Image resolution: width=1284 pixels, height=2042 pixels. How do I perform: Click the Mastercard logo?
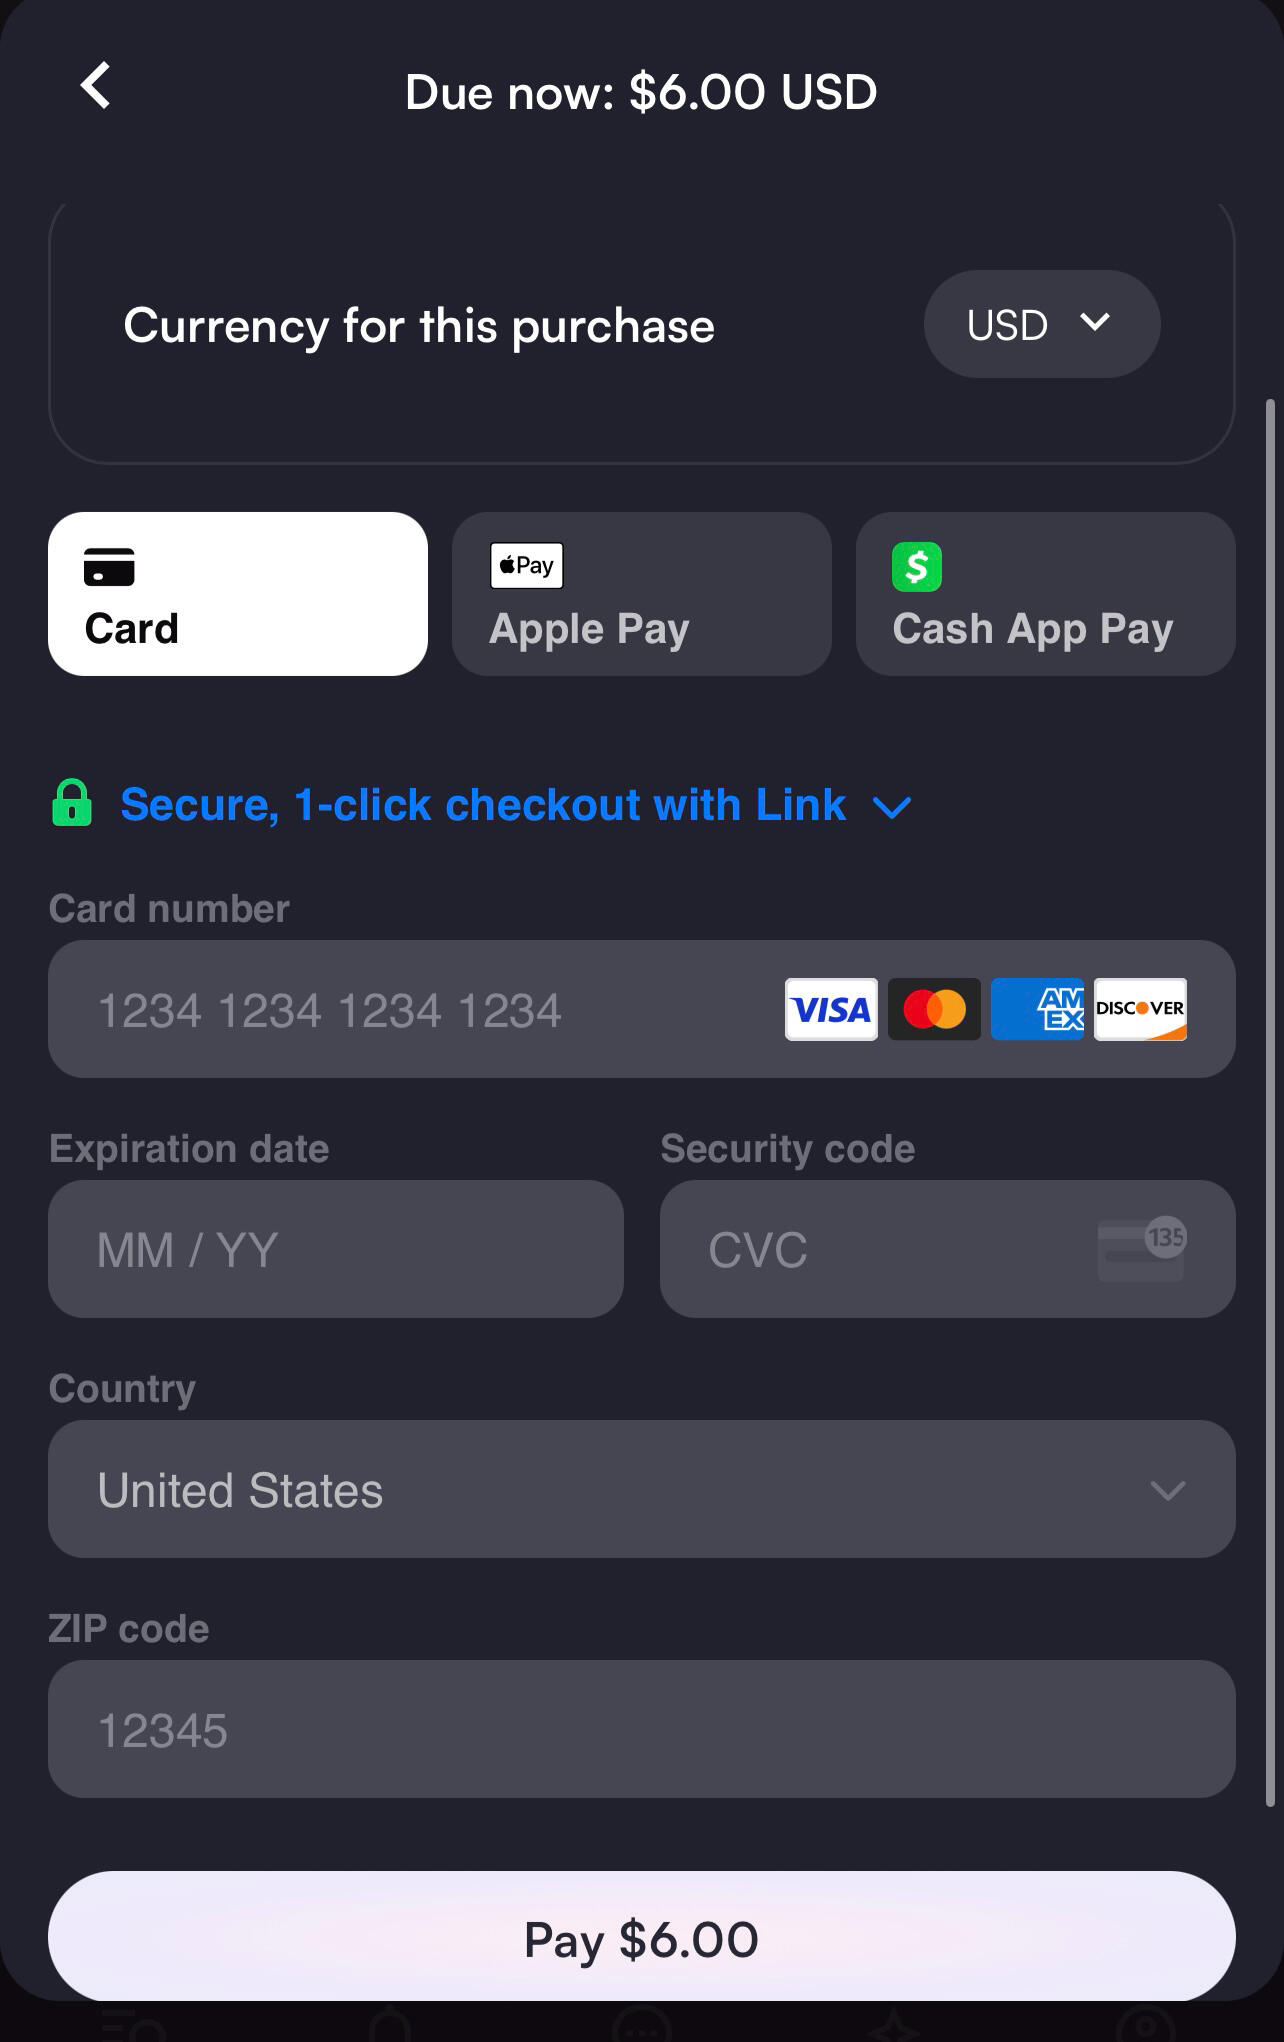pos(934,1009)
